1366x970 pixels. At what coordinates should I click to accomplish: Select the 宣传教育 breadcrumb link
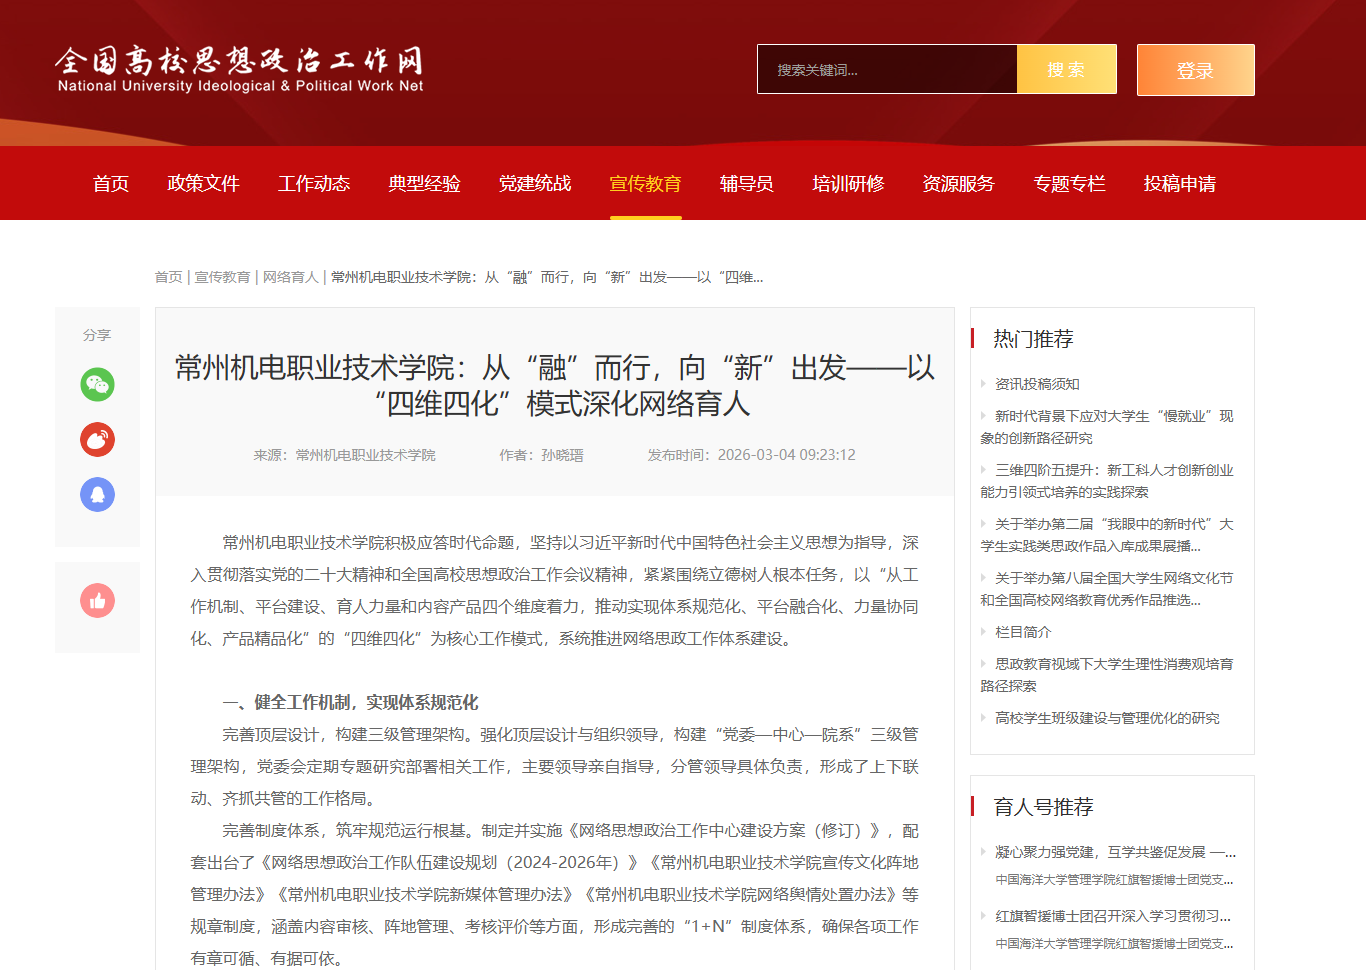click(222, 277)
